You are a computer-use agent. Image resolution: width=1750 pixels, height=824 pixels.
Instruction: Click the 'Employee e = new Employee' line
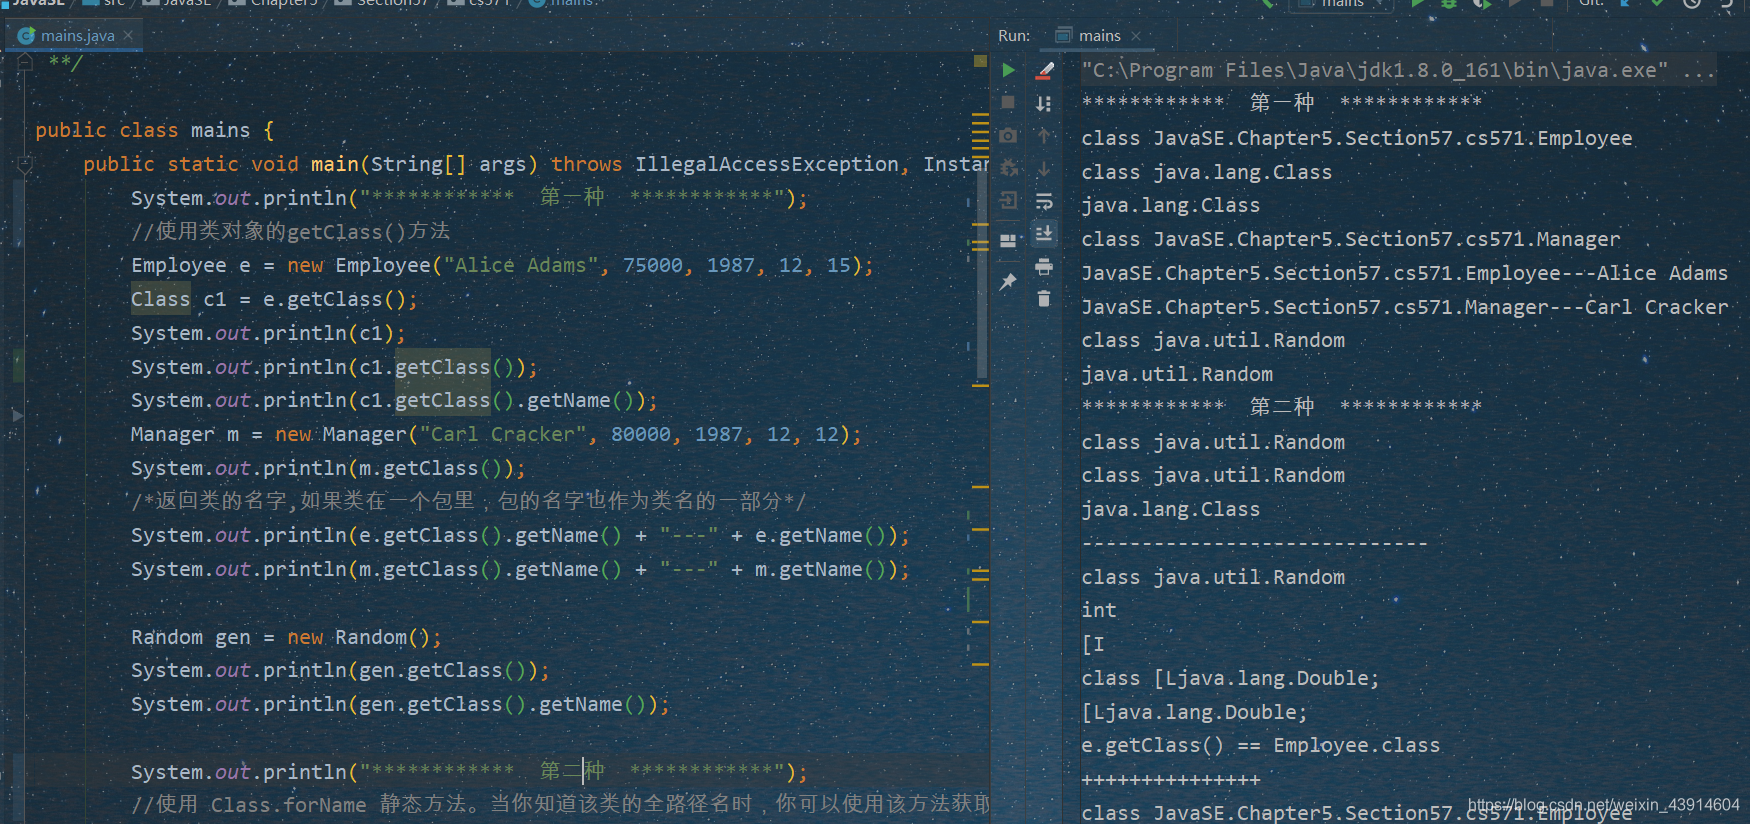[502, 265]
